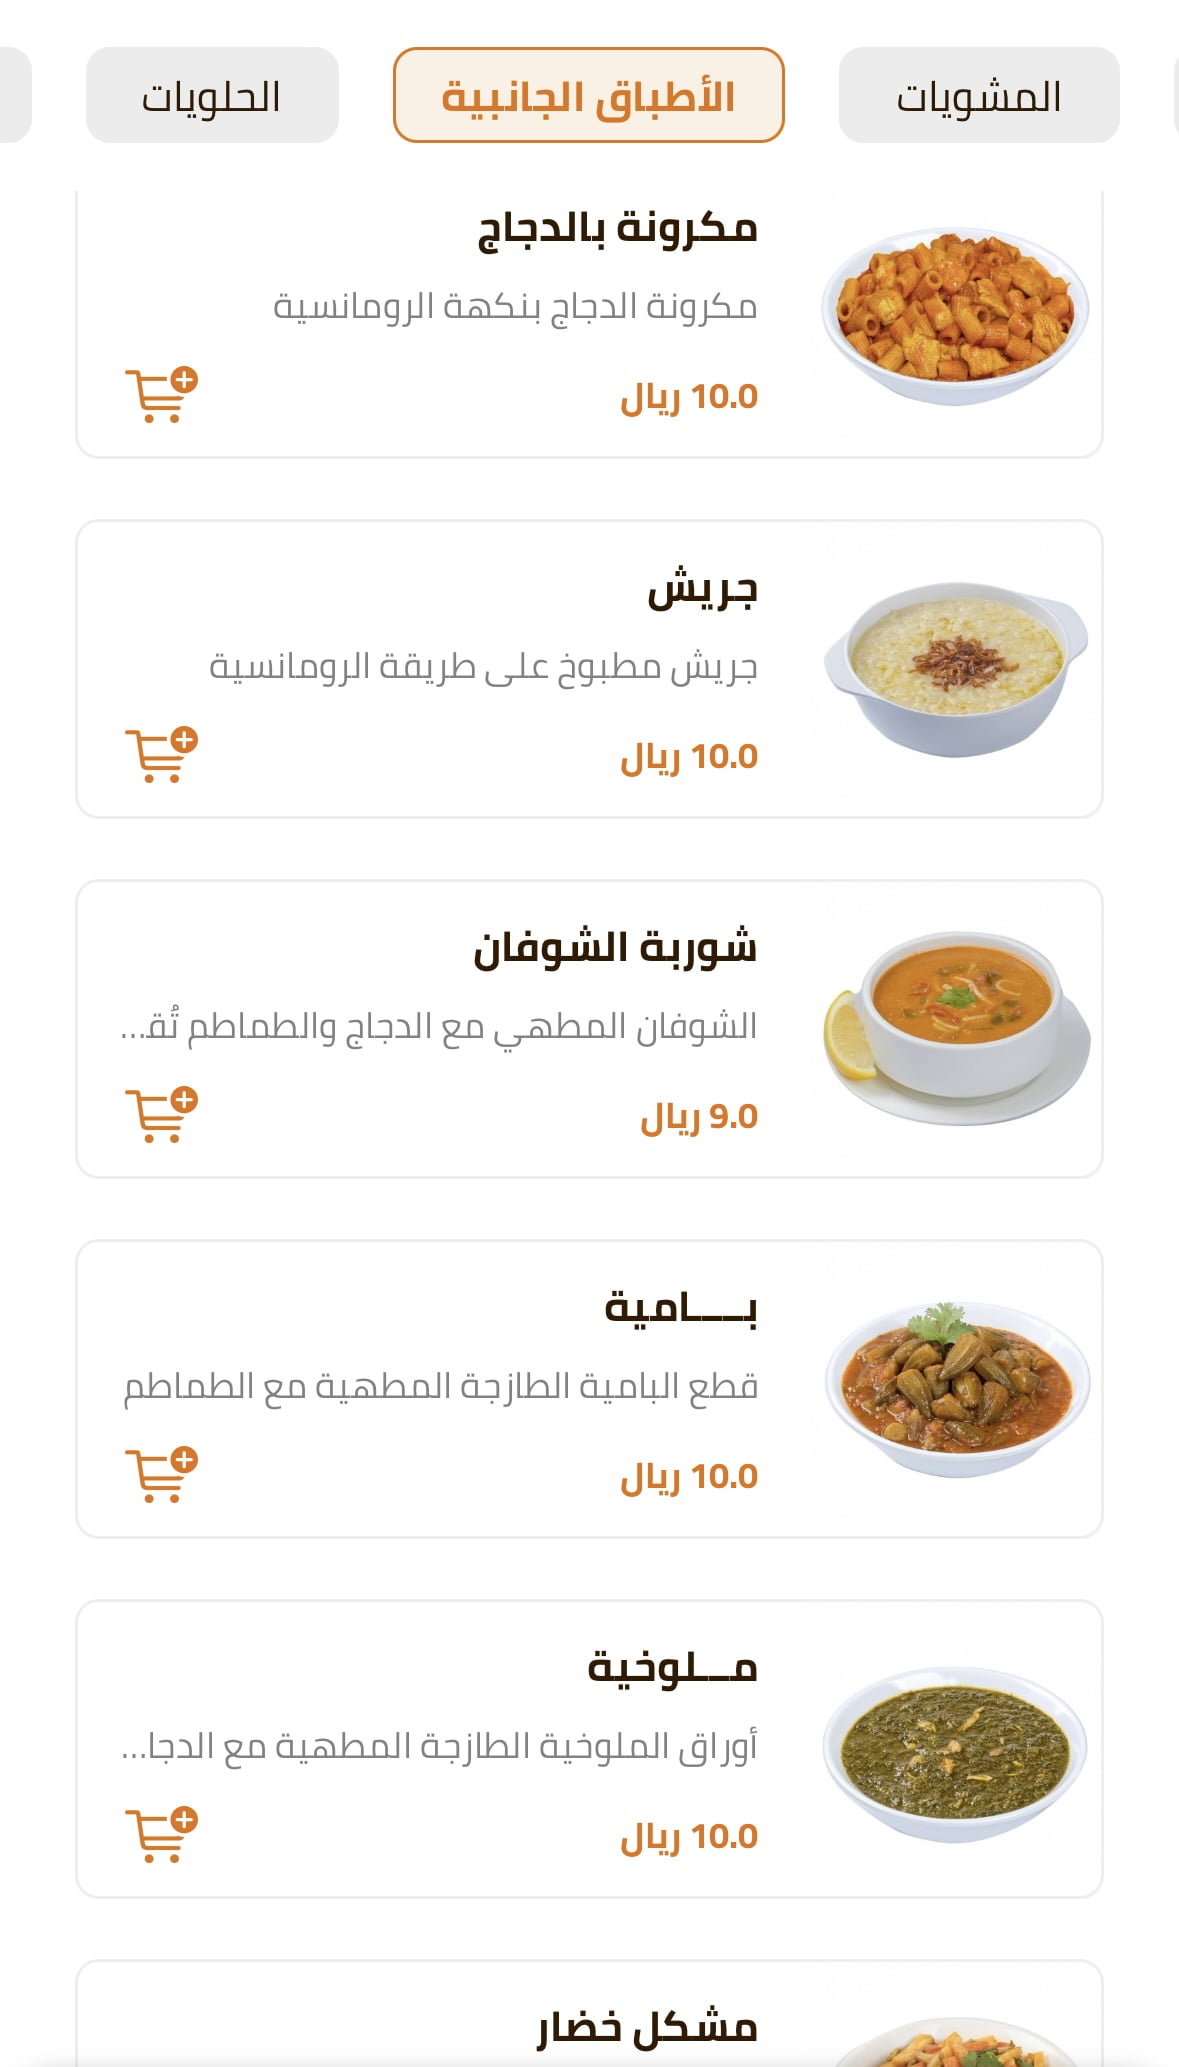Open the oat soup photo
Image resolution: width=1179 pixels, height=2067 pixels.
[955, 1028]
